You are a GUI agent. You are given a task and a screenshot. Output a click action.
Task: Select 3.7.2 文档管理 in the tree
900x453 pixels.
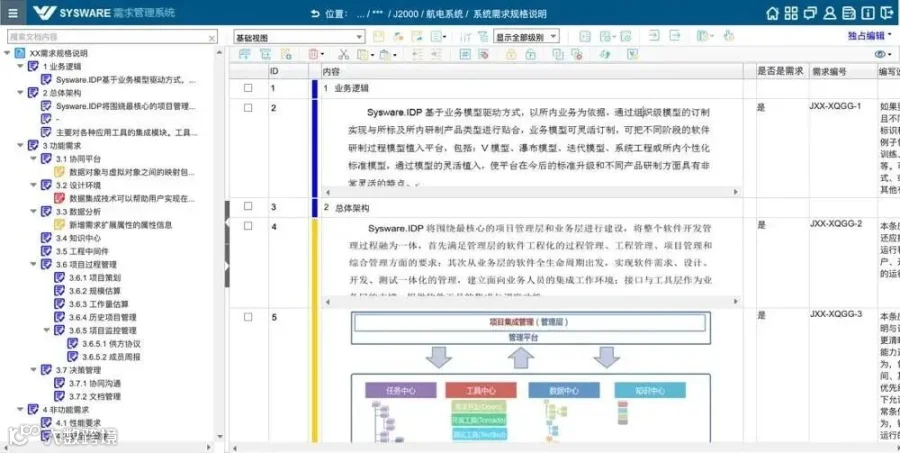[x=95, y=397]
